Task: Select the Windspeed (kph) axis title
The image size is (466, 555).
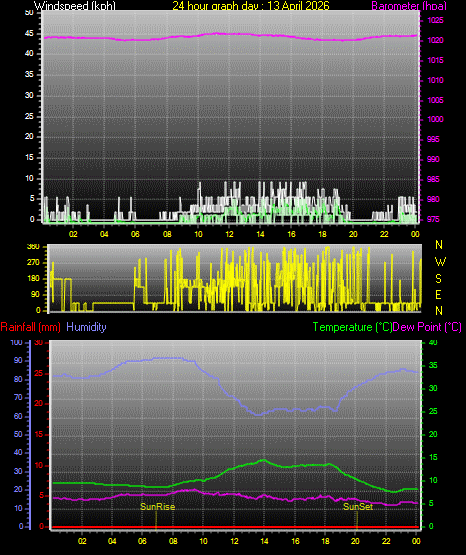Action: pos(75,5)
